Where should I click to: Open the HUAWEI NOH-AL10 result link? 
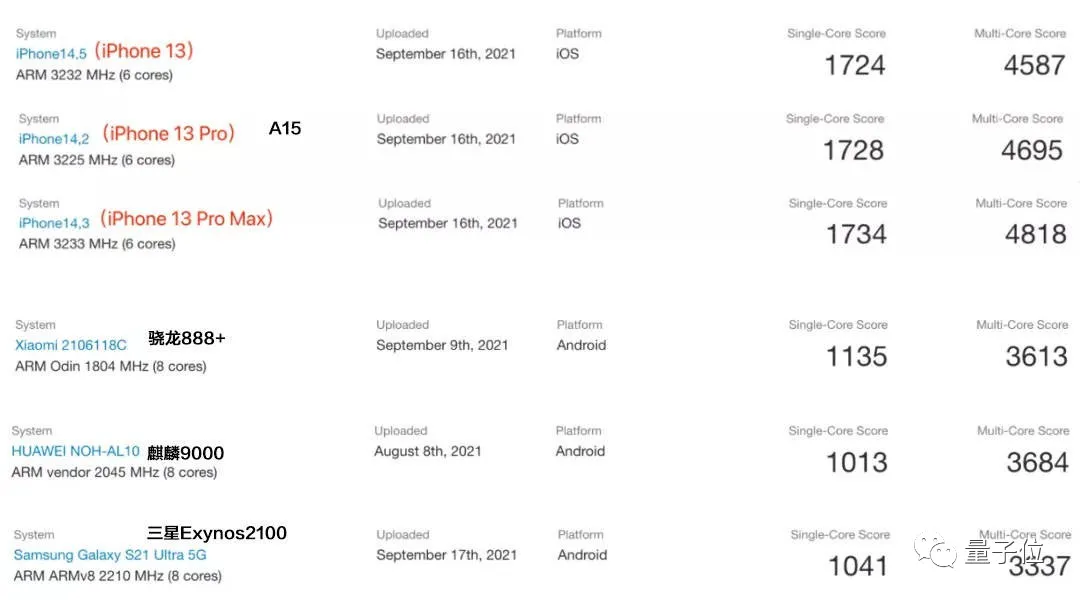pyautogui.click(x=76, y=451)
